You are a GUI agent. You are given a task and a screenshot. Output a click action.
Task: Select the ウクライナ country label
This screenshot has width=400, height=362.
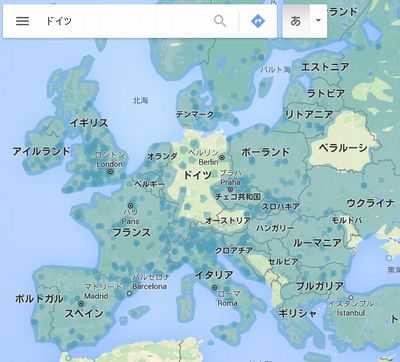click(x=370, y=203)
